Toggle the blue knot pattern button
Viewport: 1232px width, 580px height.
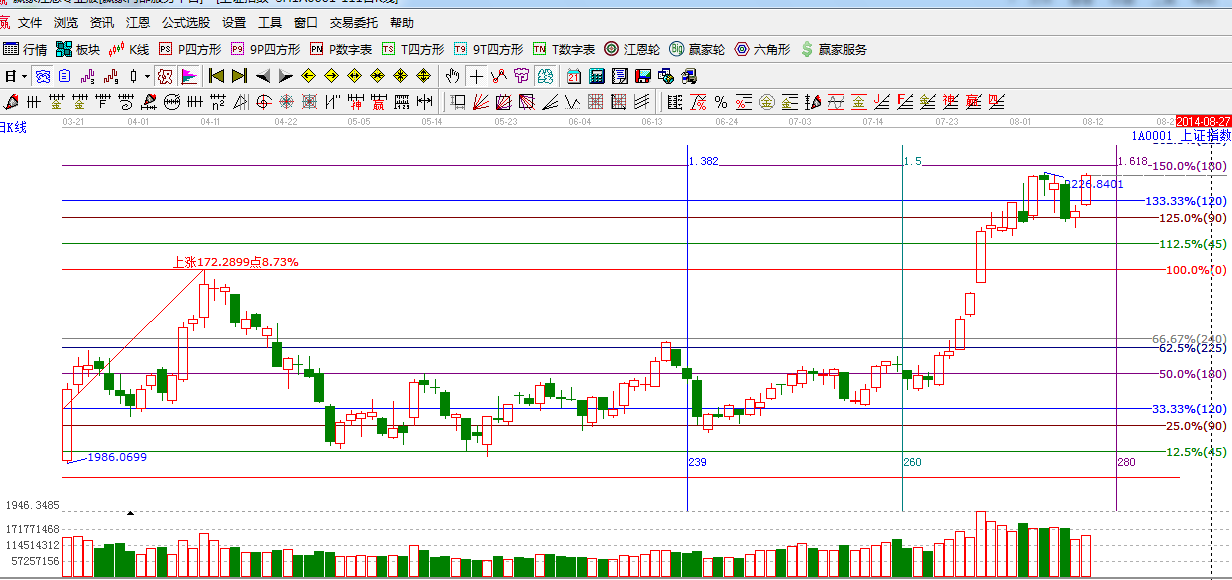click(x=43, y=76)
